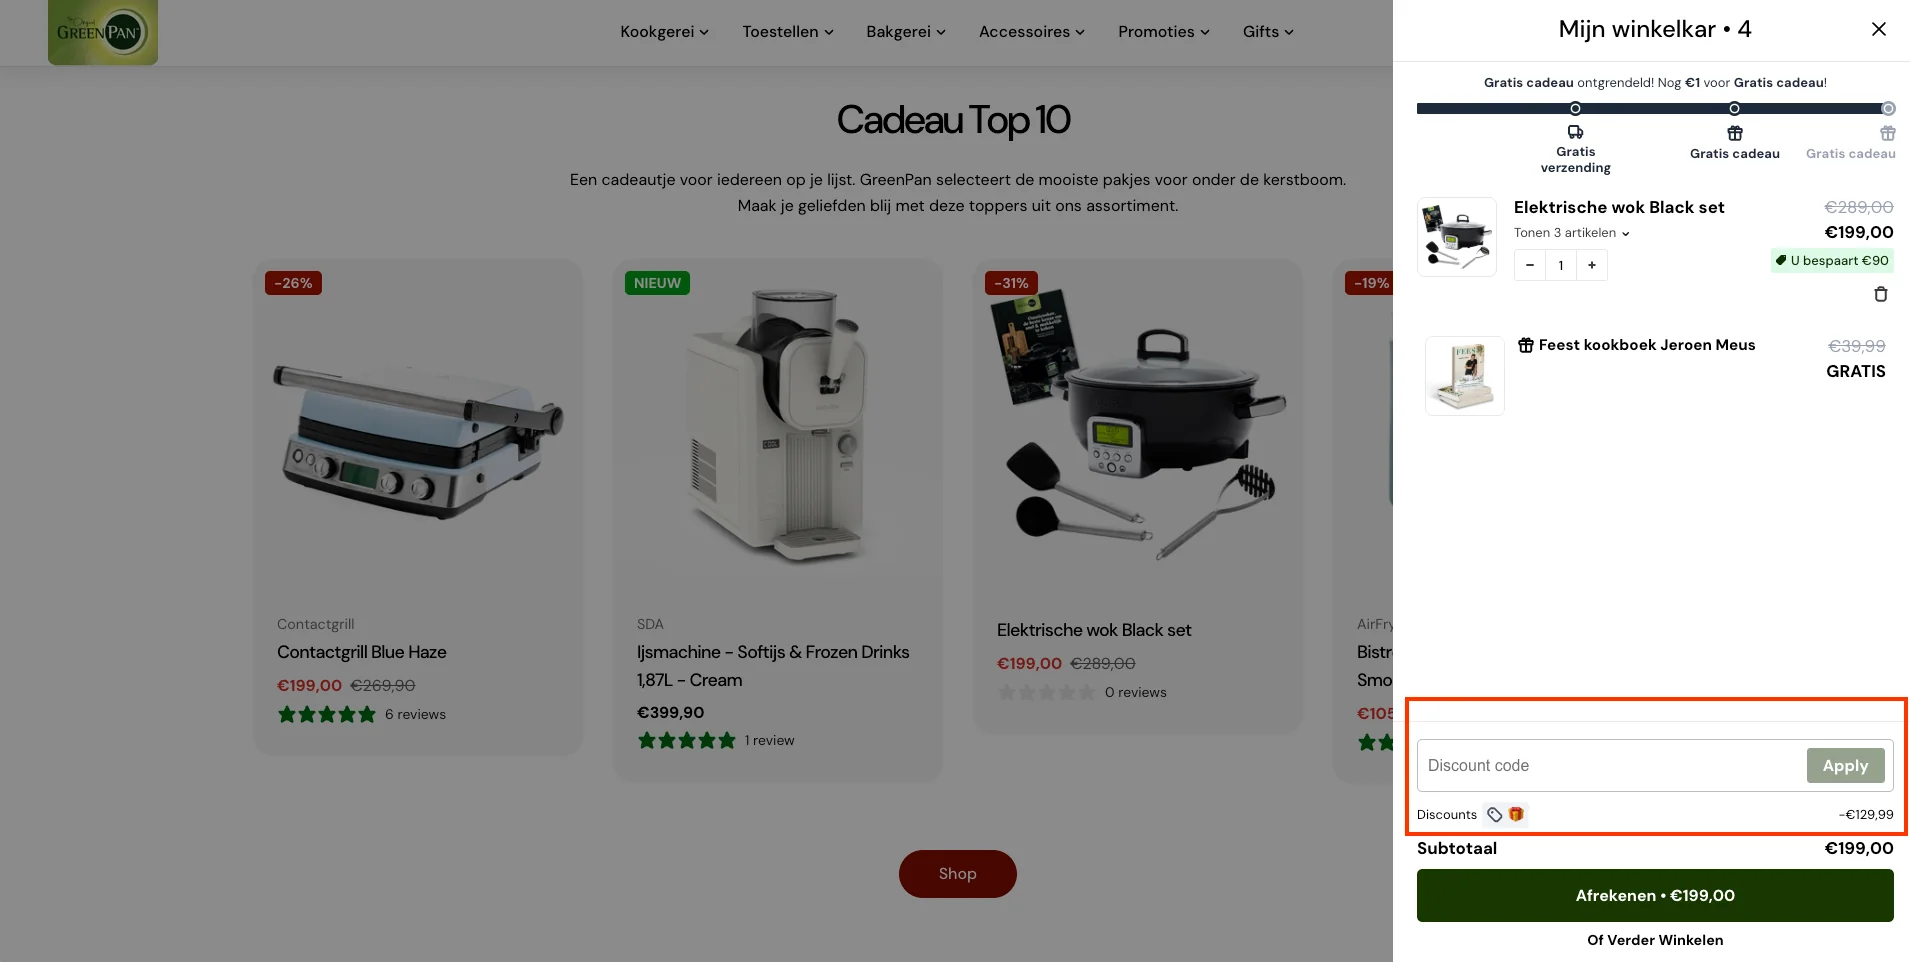The image size is (1910, 962).
Task: Focus the Discount code input field
Action: pos(1611,766)
